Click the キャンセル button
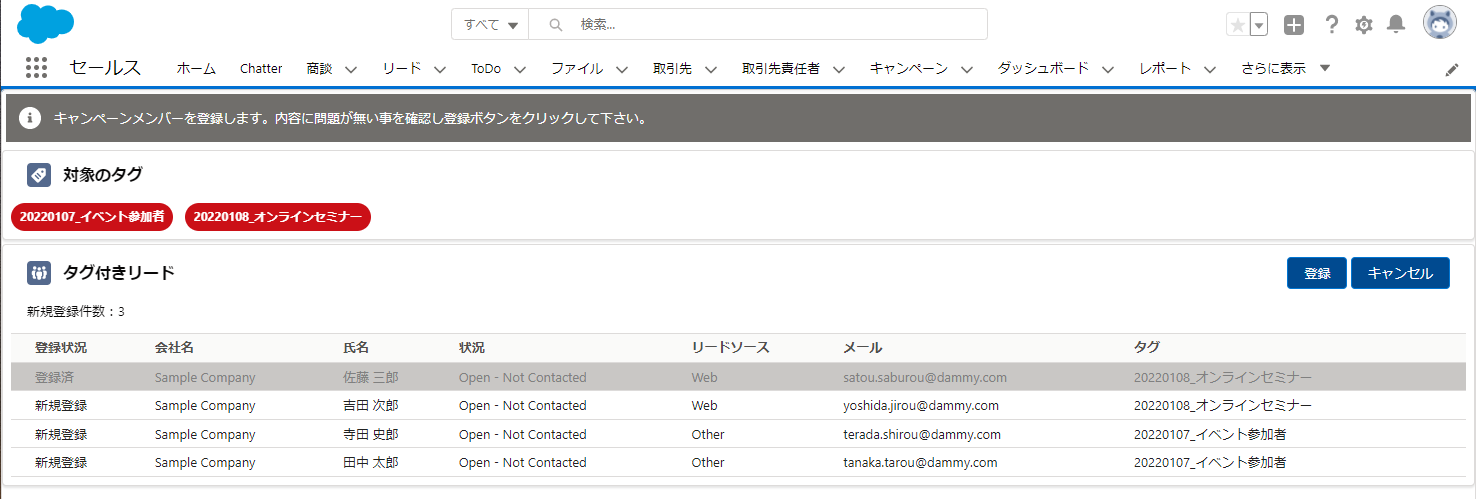1476x499 pixels. pyautogui.click(x=1400, y=273)
